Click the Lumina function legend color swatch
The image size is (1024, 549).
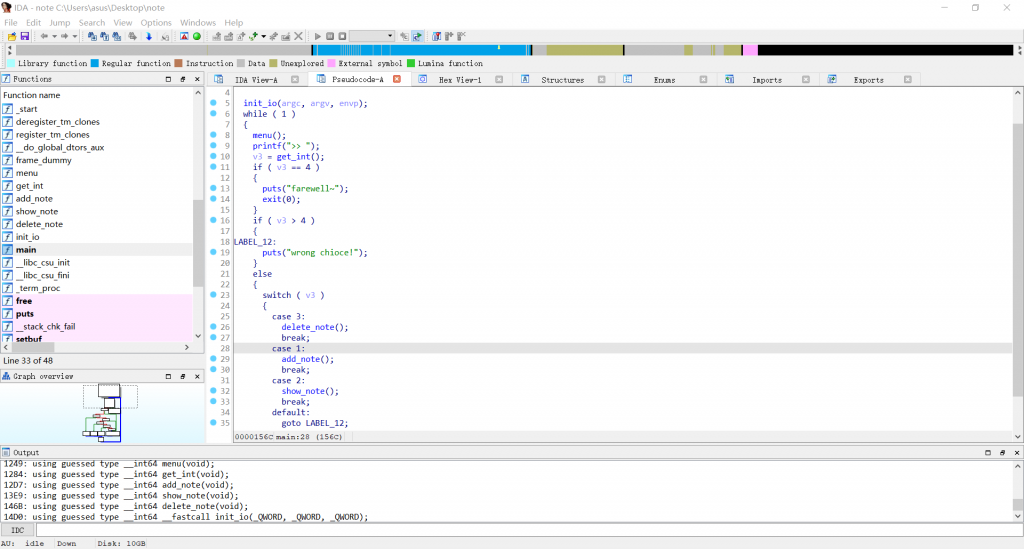(x=411, y=63)
